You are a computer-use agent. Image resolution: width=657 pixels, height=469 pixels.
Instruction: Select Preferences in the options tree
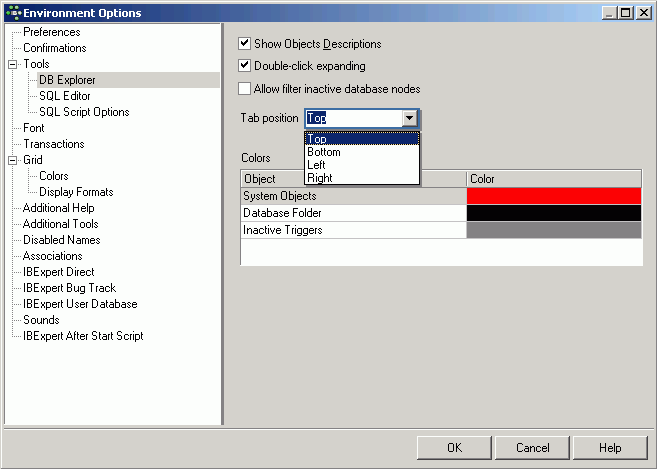click(51, 32)
